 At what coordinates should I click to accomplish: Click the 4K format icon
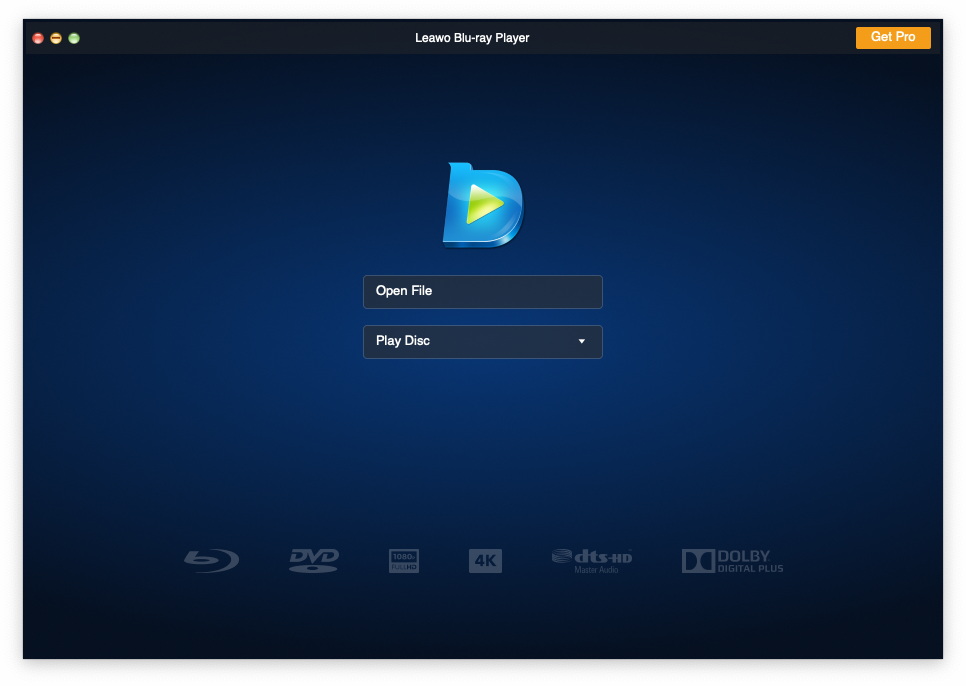(485, 561)
